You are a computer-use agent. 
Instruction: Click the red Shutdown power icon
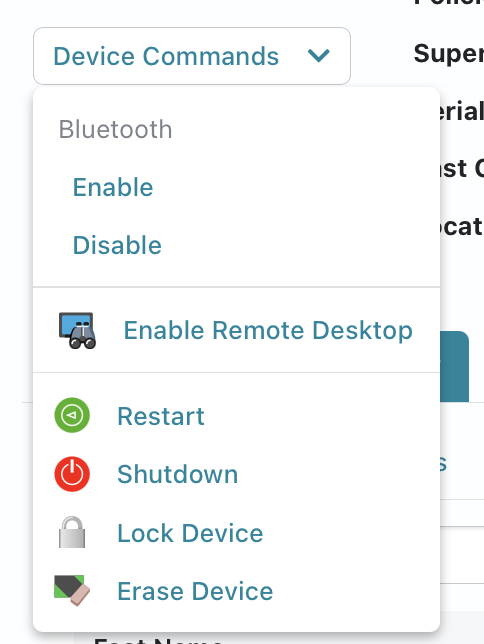72,474
